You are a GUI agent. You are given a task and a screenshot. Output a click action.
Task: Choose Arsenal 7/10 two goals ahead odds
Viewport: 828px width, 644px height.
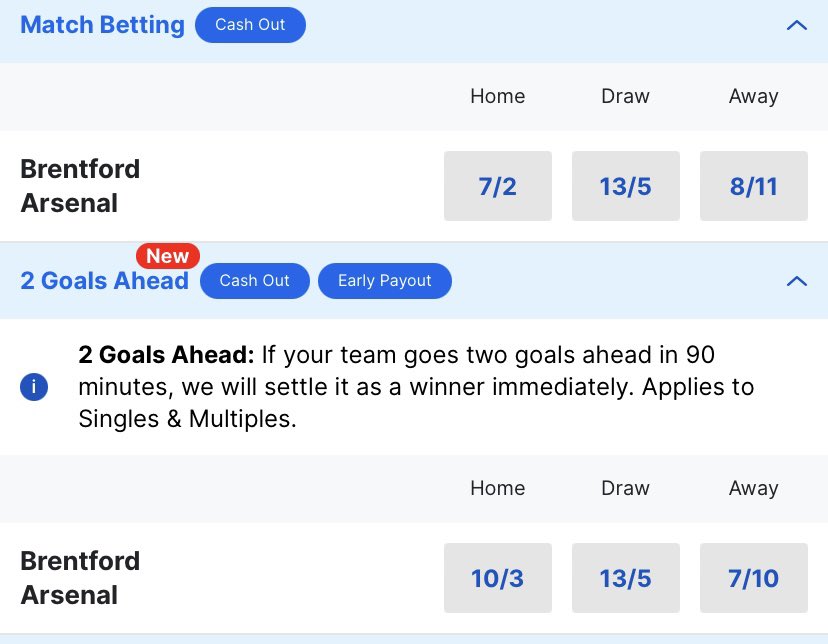tap(754, 578)
